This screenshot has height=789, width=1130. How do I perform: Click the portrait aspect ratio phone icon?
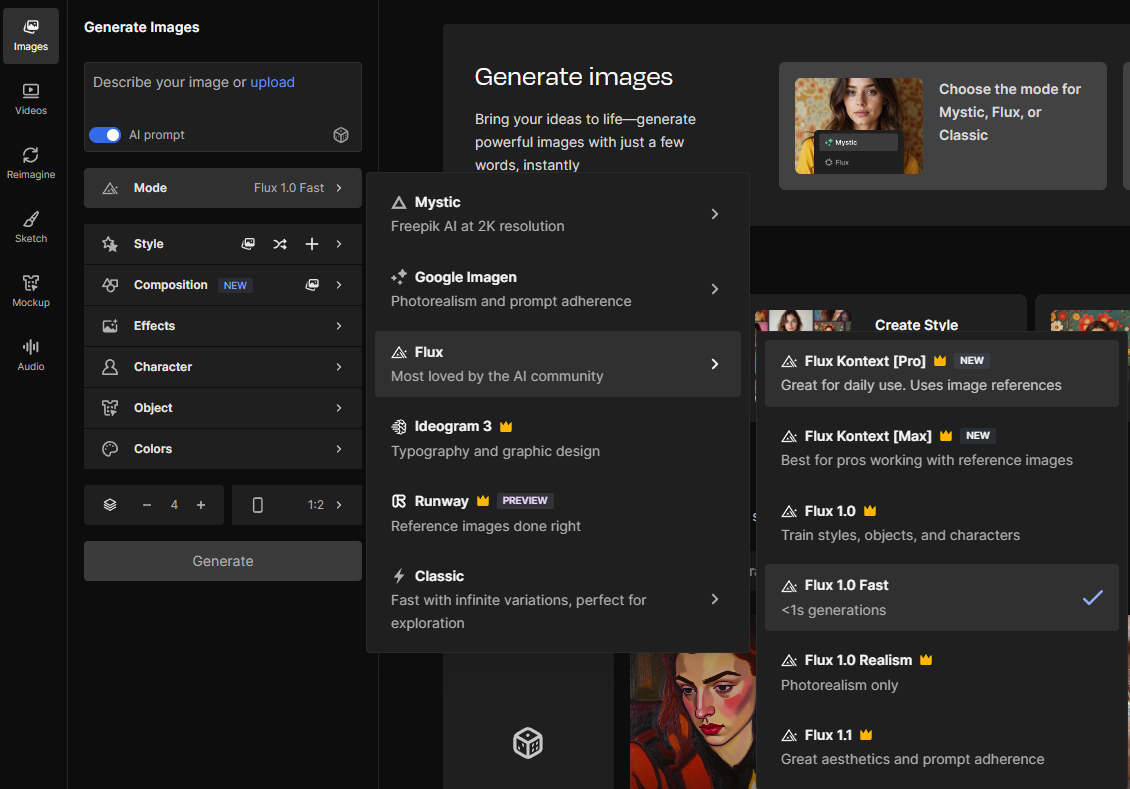(257, 505)
